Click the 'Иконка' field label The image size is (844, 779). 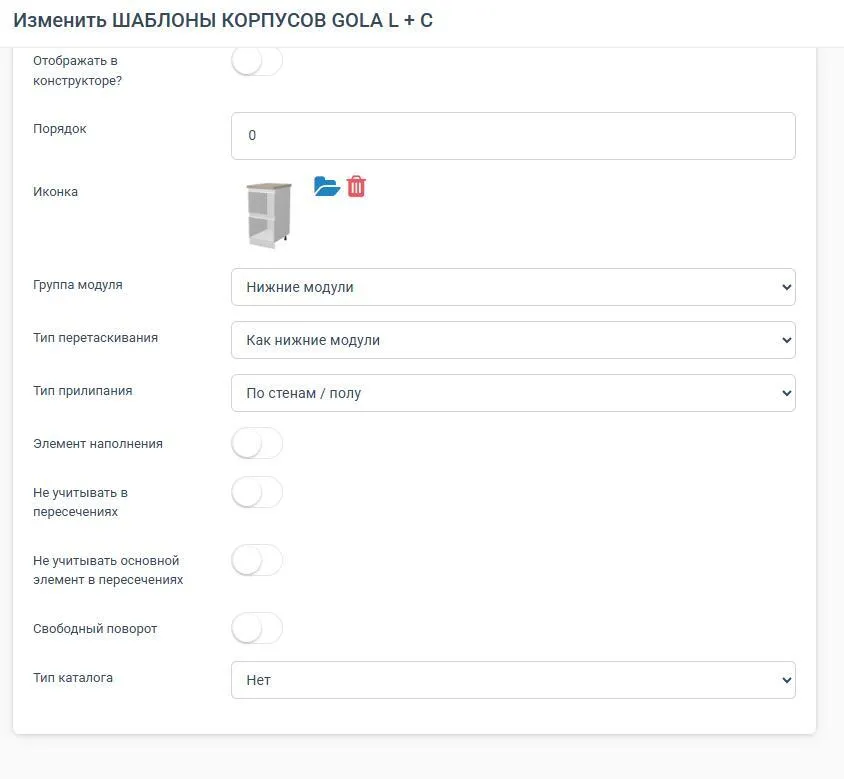[x=55, y=192]
